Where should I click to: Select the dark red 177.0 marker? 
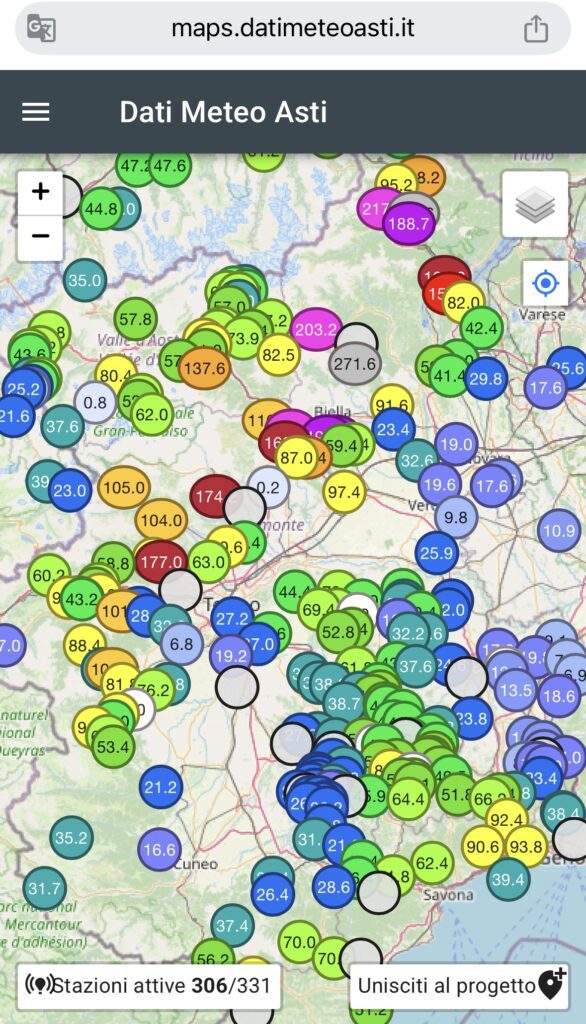[161, 562]
